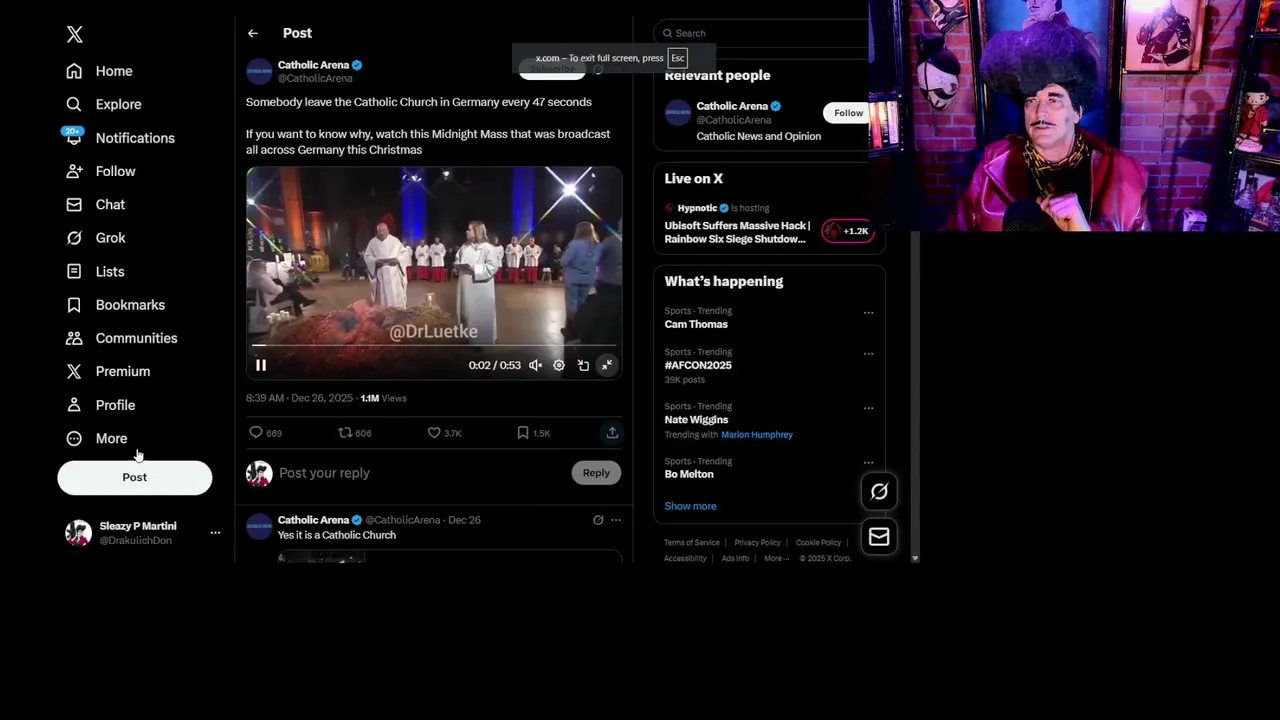Click Grok icon on Catholic Arena reply
The width and height of the screenshot is (1280, 720).
[598, 520]
